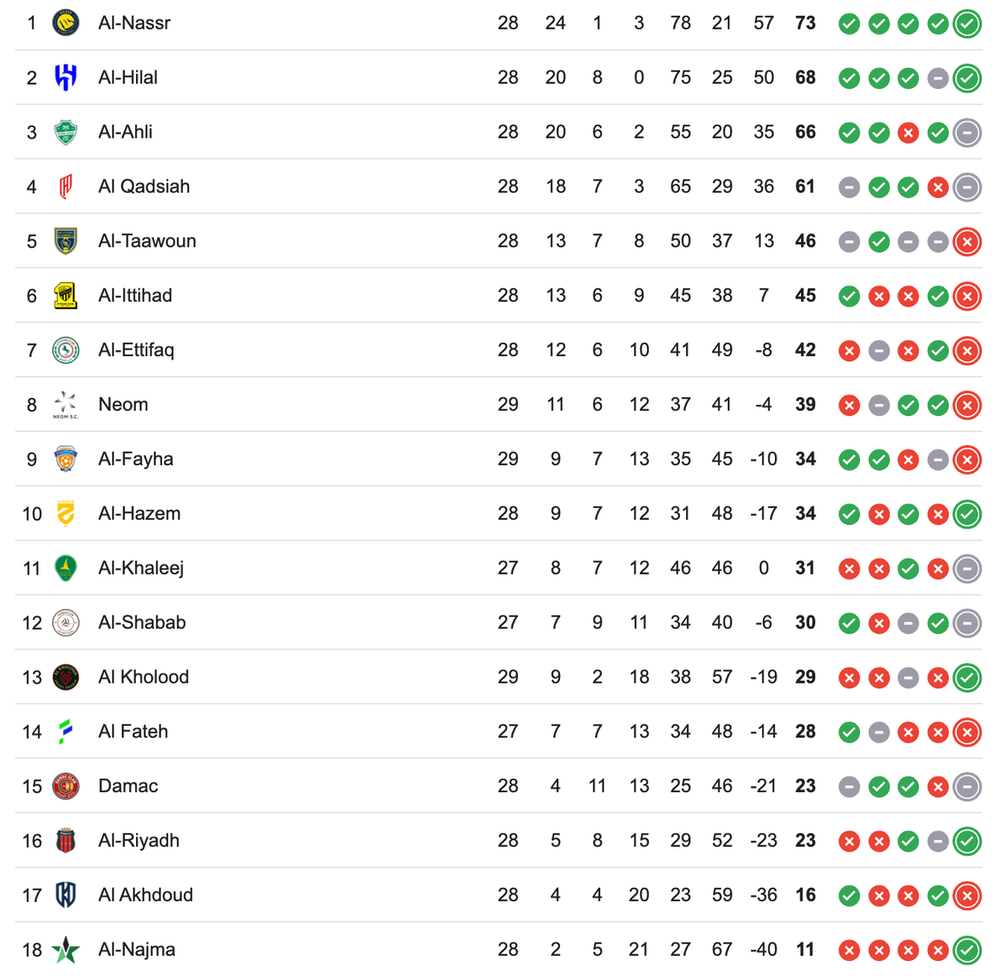
Task: Click the Al-Nassr club logo
Action: coord(66,23)
